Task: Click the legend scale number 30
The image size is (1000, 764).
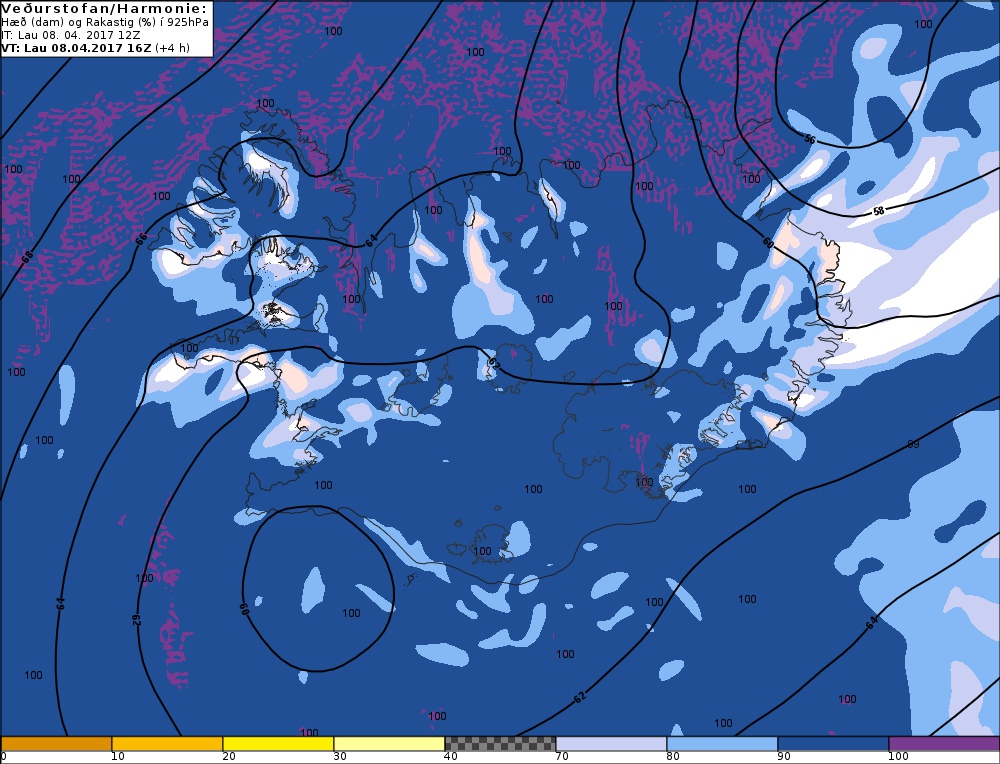Action: (x=340, y=757)
